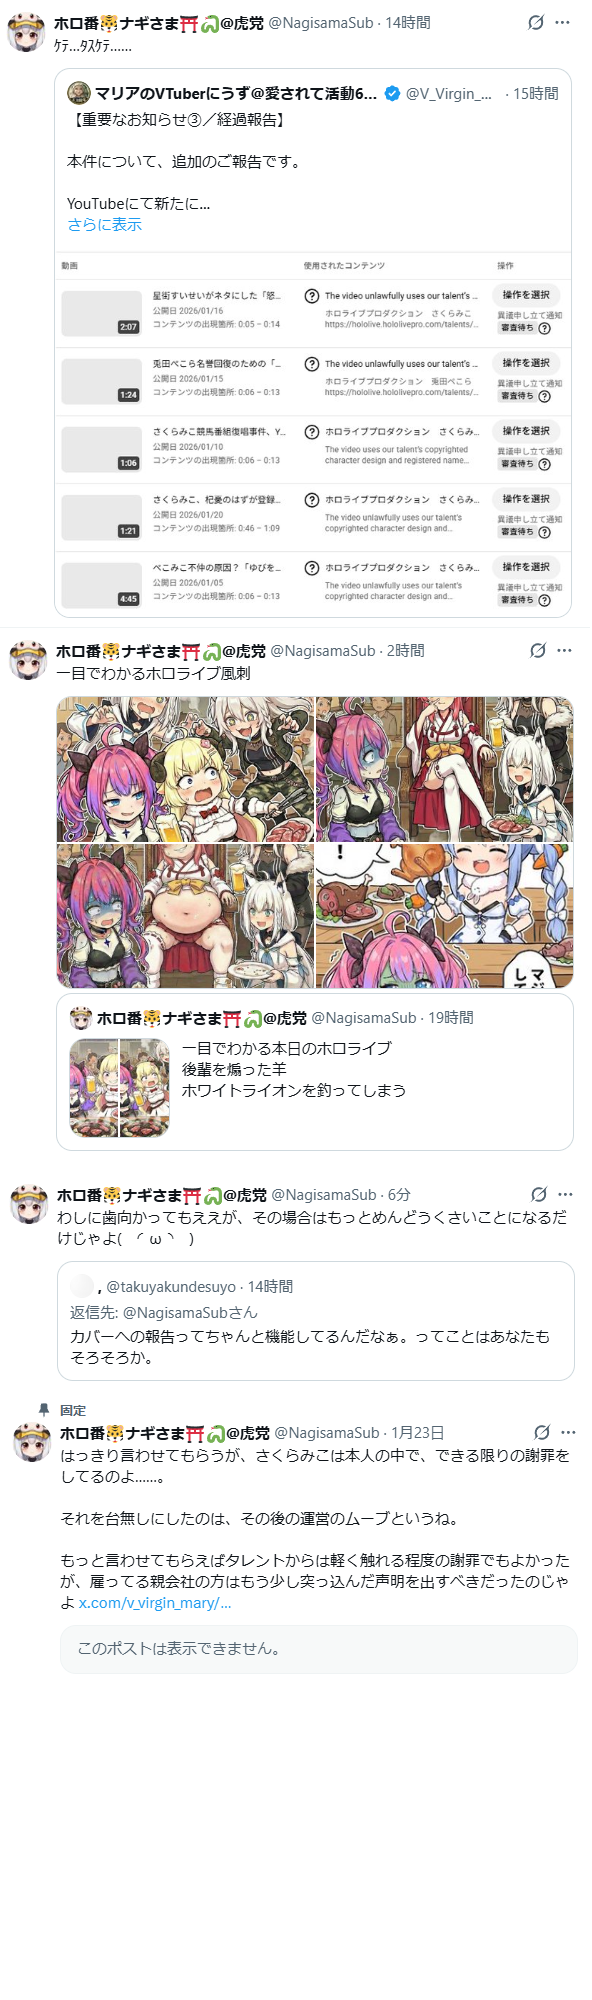Open the profile avatar on the topmost post
Image resolution: width=592 pixels, height=2000 pixels.
[x=26, y=32]
